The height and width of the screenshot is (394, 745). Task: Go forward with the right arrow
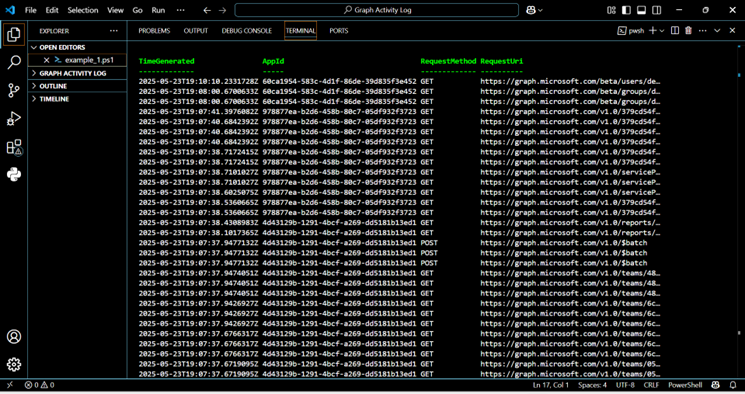click(x=222, y=10)
